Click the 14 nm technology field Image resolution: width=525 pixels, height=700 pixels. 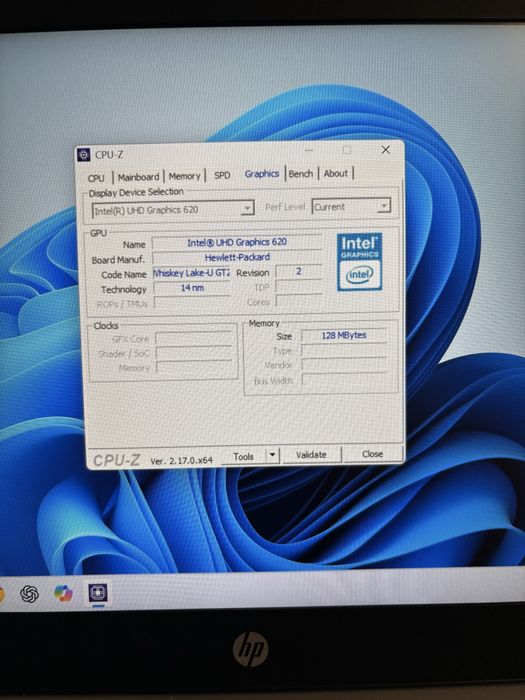pos(192,288)
